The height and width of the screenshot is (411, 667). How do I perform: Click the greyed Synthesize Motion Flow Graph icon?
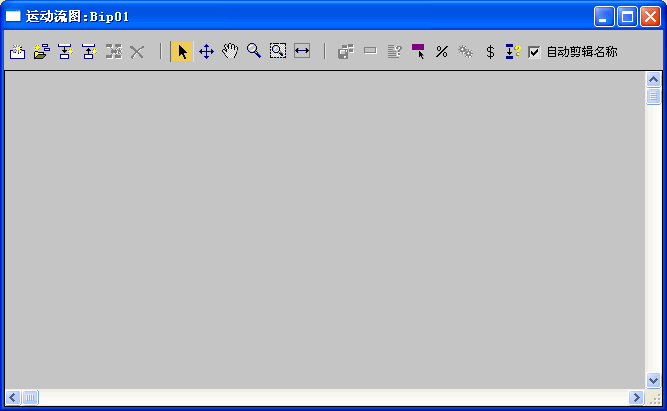346,51
